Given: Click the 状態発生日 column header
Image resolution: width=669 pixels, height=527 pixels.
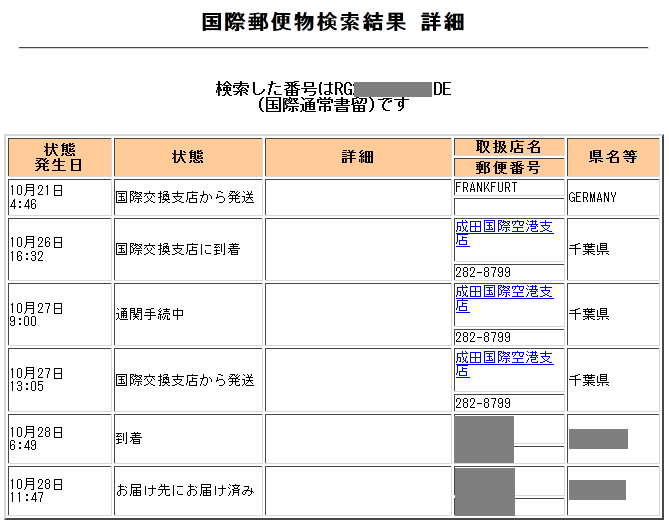Looking at the screenshot, I should coord(59,157).
